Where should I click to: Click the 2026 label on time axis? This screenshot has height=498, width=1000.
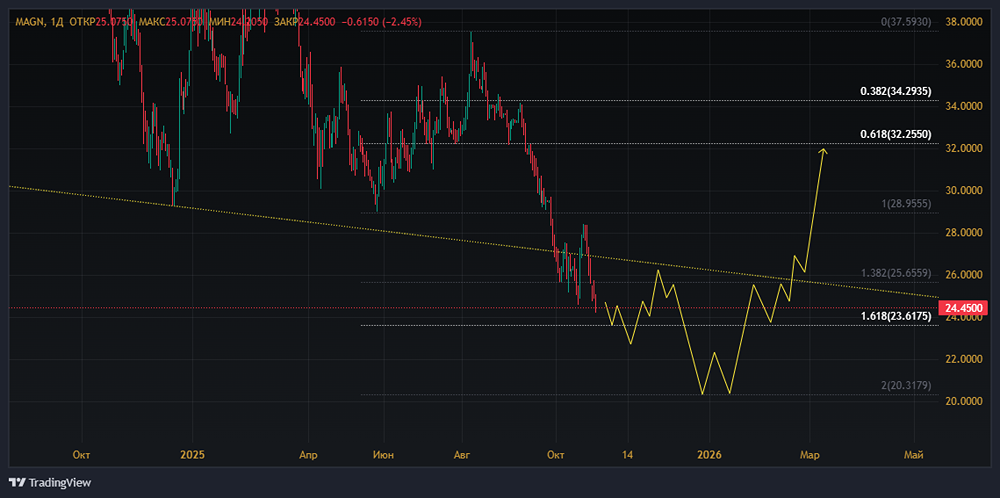point(709,455)
